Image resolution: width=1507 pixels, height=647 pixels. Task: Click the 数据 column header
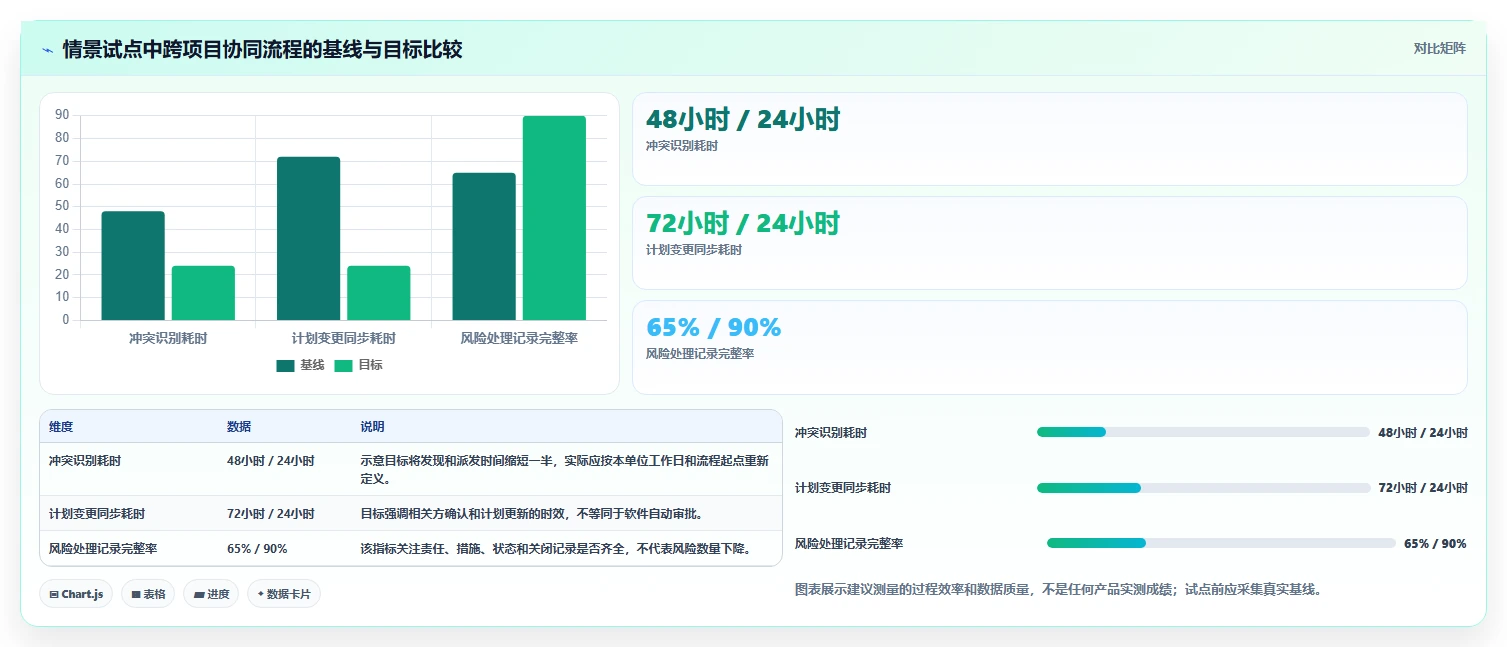point(239,427)
